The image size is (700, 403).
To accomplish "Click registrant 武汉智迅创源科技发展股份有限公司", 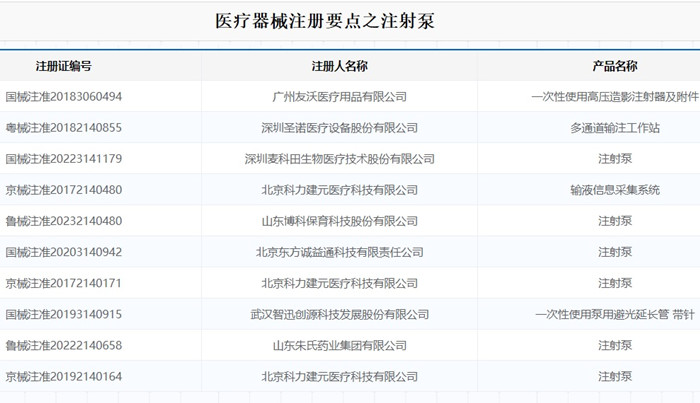I will 339,314.
